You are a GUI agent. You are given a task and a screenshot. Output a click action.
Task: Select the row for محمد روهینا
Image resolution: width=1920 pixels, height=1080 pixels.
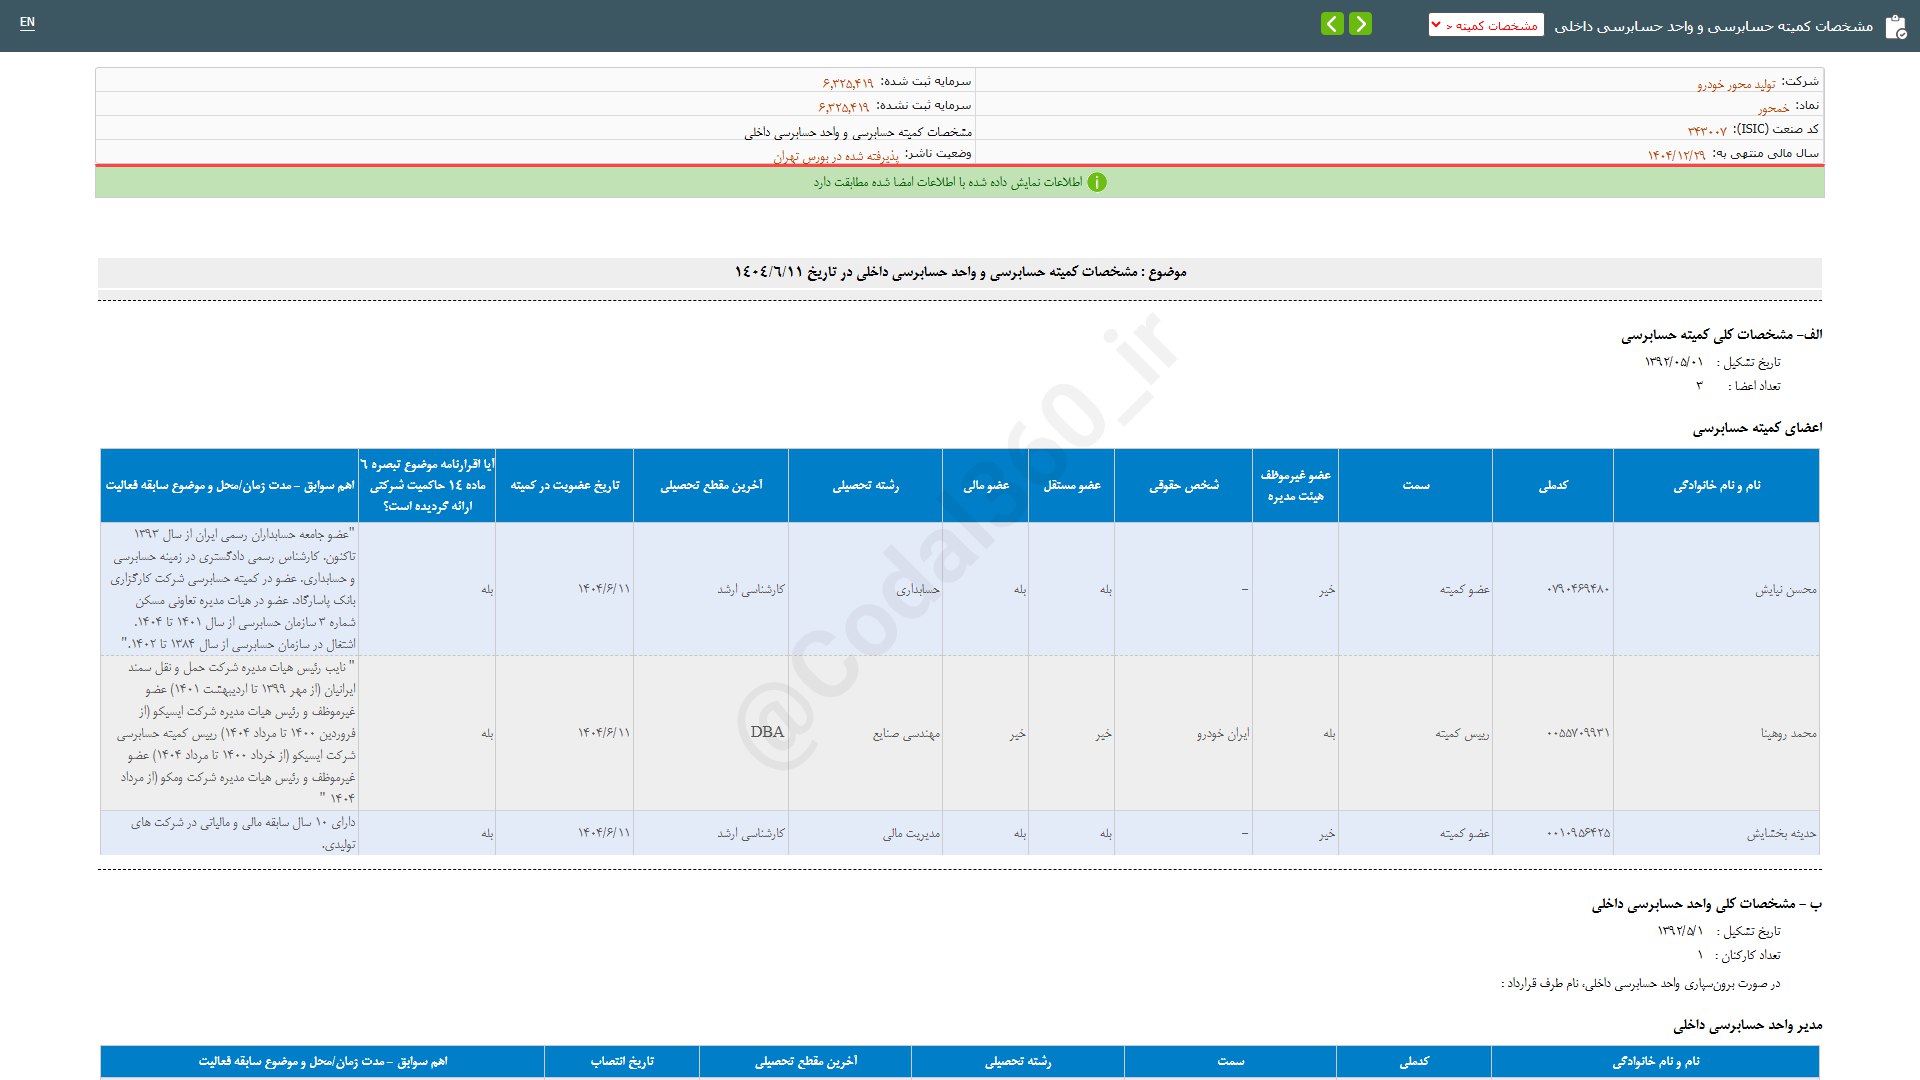1788,733
